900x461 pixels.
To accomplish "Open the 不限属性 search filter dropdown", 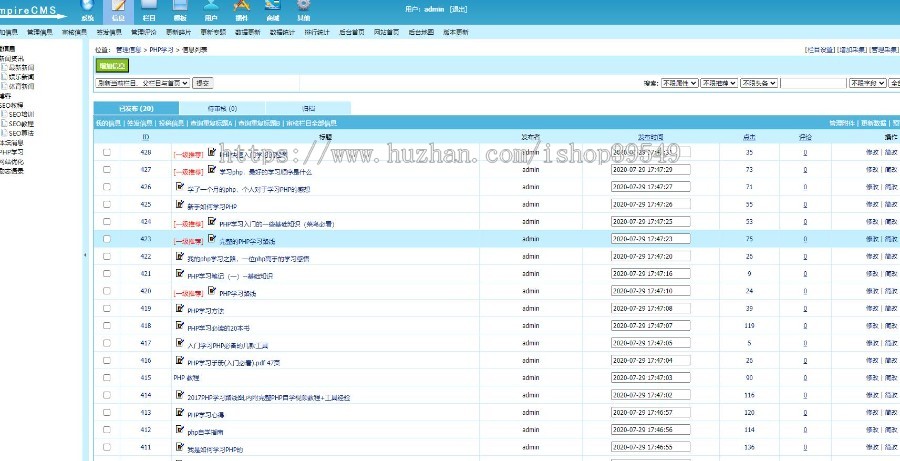I will point(680,83).
